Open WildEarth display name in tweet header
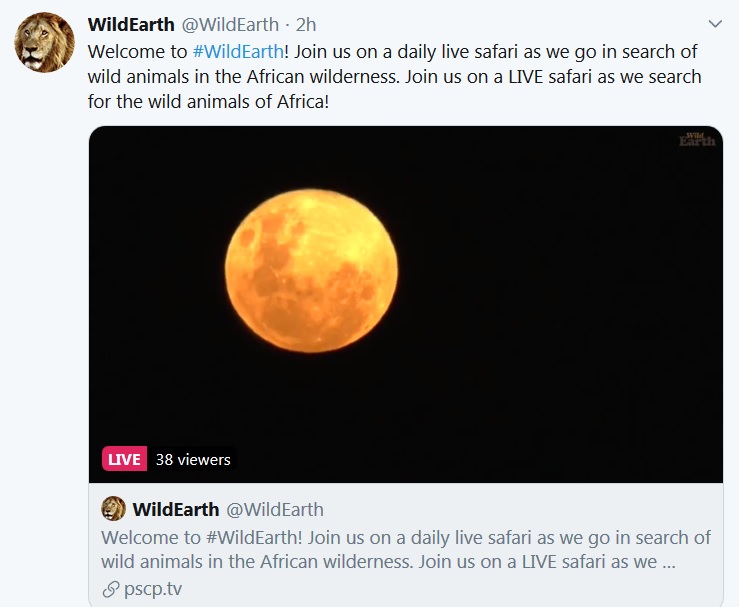 pyautogui.click(x=130, y=25)
